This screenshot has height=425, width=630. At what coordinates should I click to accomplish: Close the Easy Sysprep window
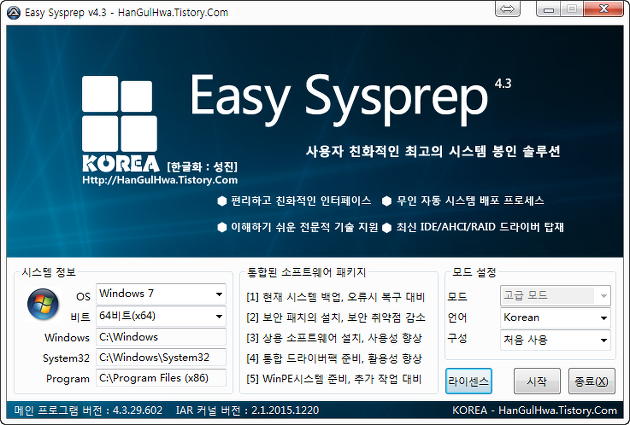click(603, 8)
